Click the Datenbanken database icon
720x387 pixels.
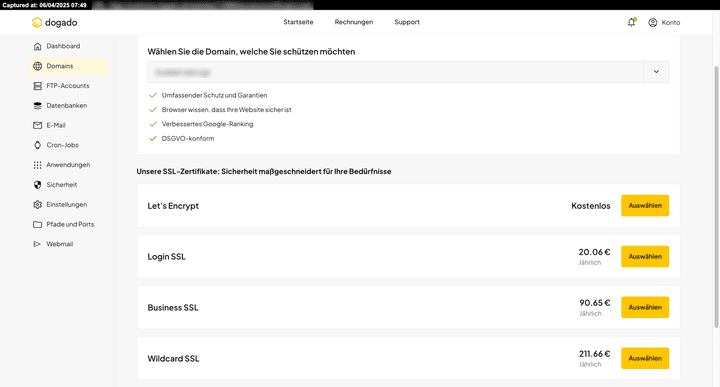(38, 106)
